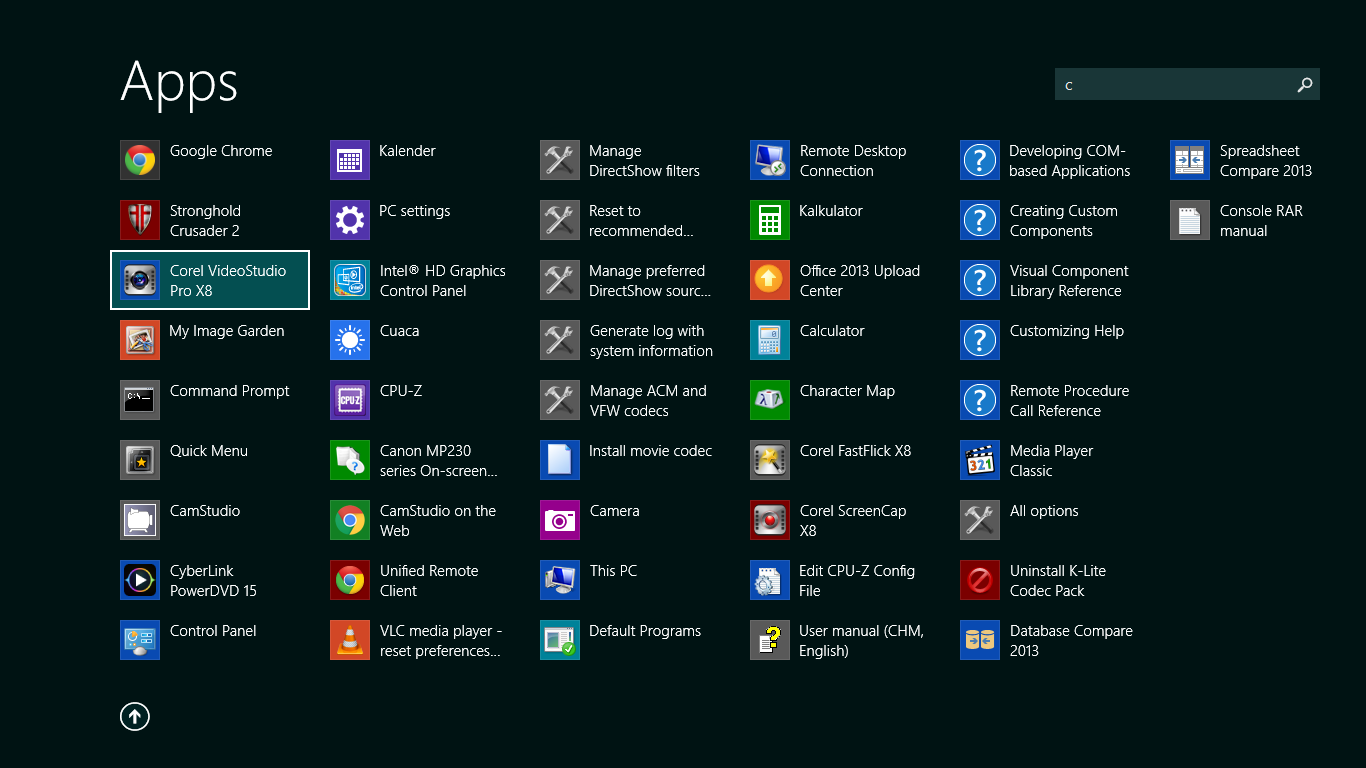Open the Database Compare 2013 icon
This screenshot has width=1366, height=768.
pyautogui.click(x=980, y=640)
